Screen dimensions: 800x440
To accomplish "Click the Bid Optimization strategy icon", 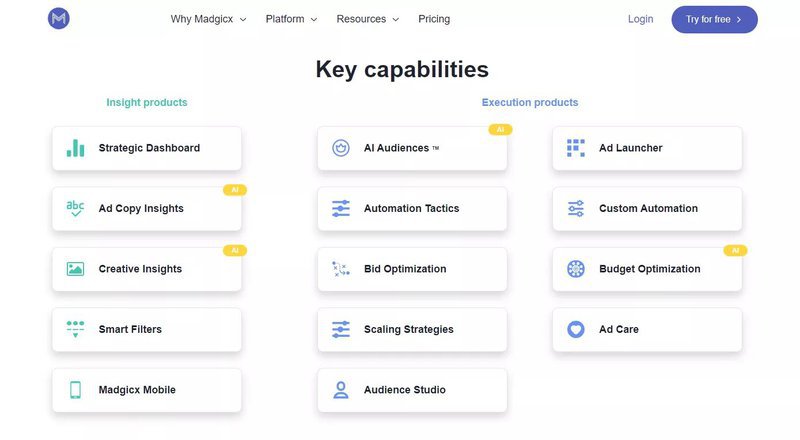I will [x=341, y=269].
